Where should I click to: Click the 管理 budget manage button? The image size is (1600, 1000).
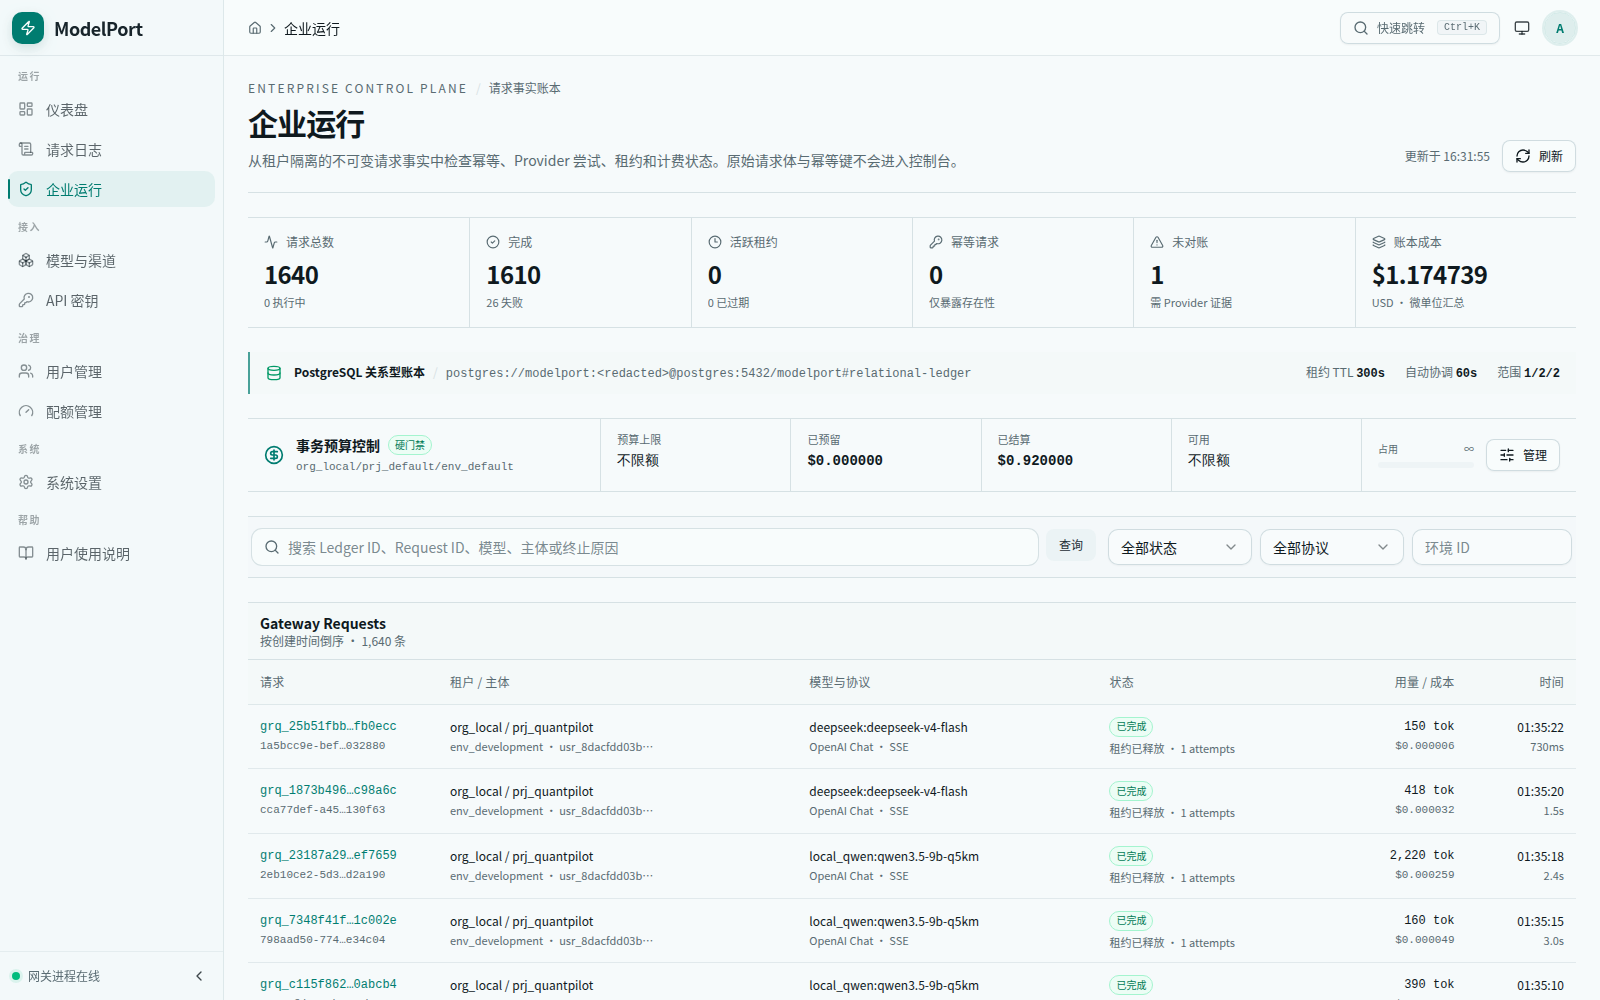[1522, 455]
